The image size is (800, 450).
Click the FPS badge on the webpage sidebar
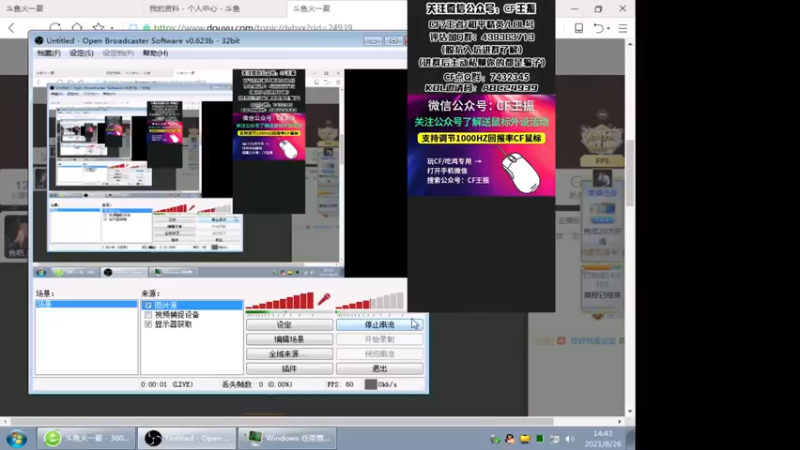602,161
